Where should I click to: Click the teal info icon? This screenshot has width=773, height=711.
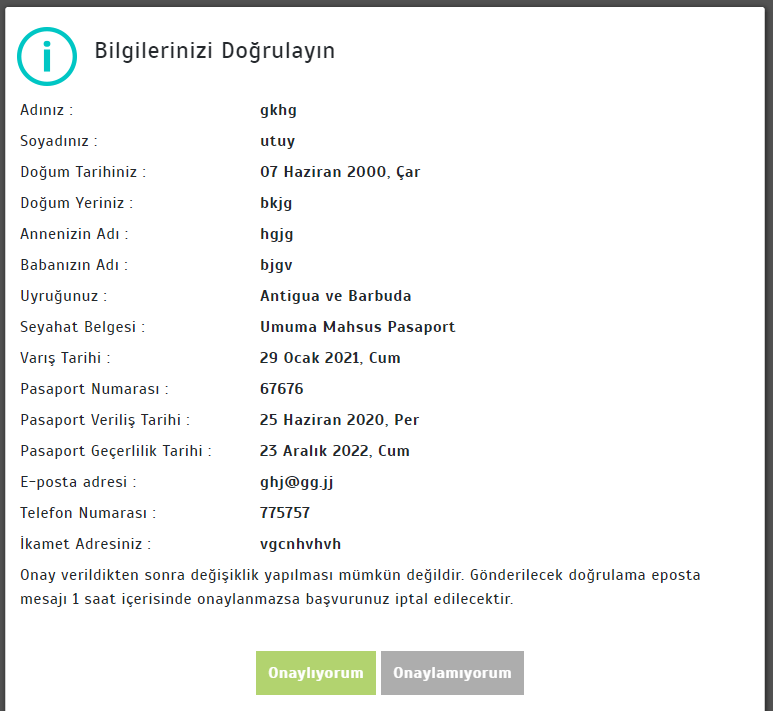pos(47,56)
